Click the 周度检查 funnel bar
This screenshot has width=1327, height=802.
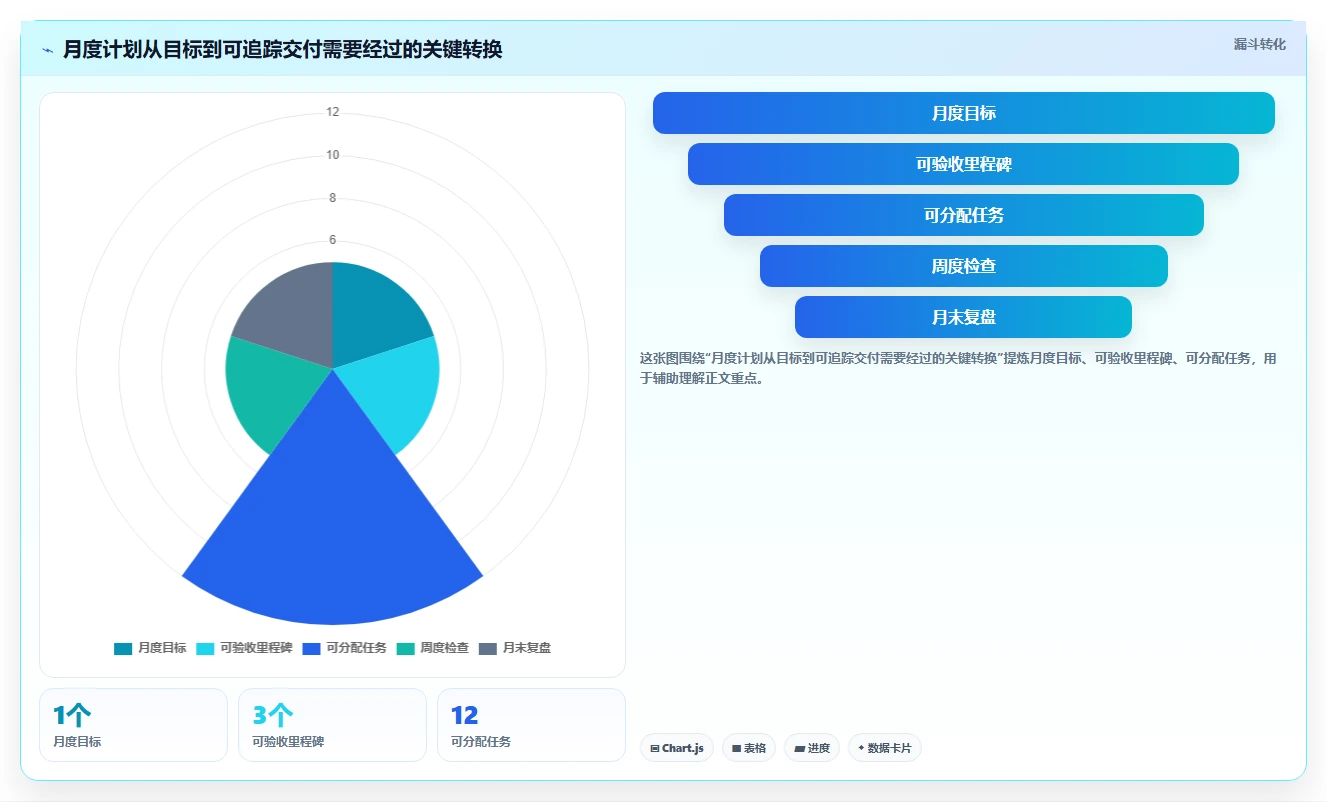pos(964,266)
